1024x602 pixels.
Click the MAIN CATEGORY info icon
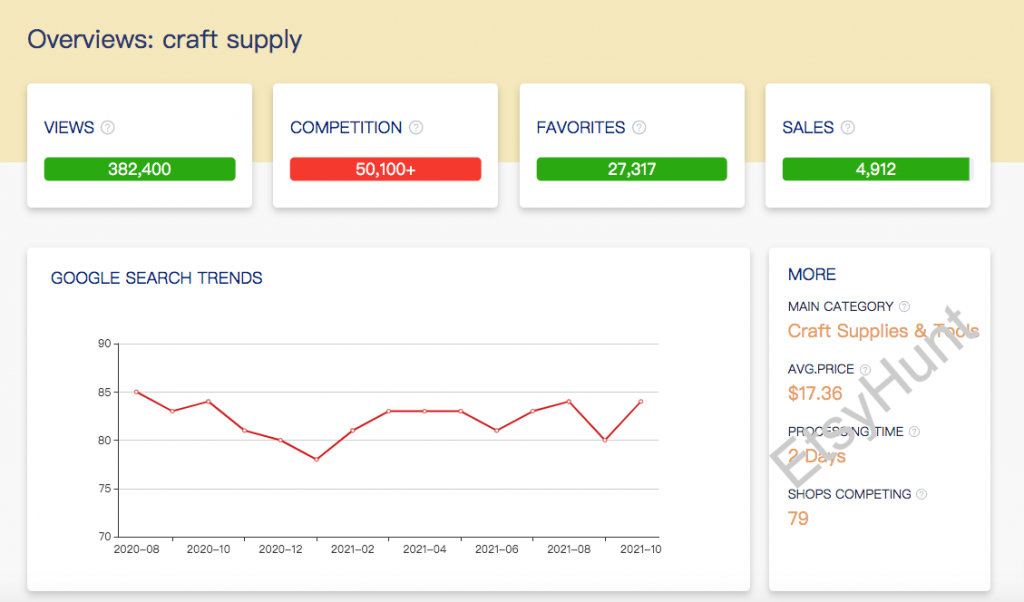coord(904,307)
